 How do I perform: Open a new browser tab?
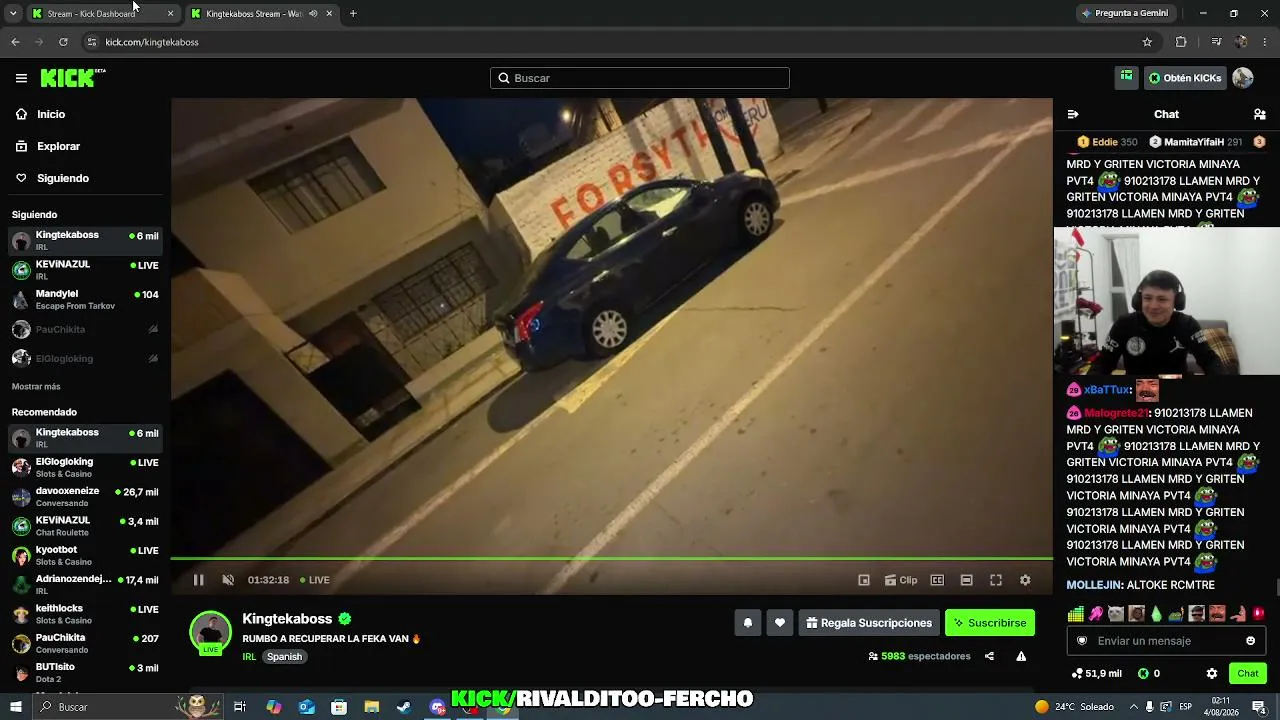(x=353, y=14)
